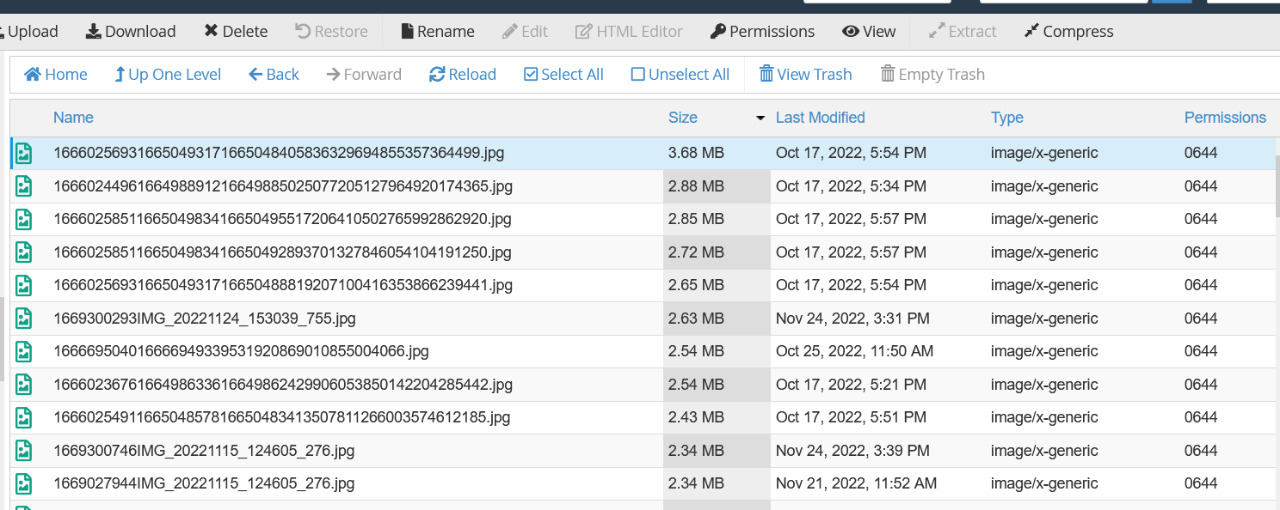Rename the selected file
Screen dimensions: 1280x510
coord(437,31)
